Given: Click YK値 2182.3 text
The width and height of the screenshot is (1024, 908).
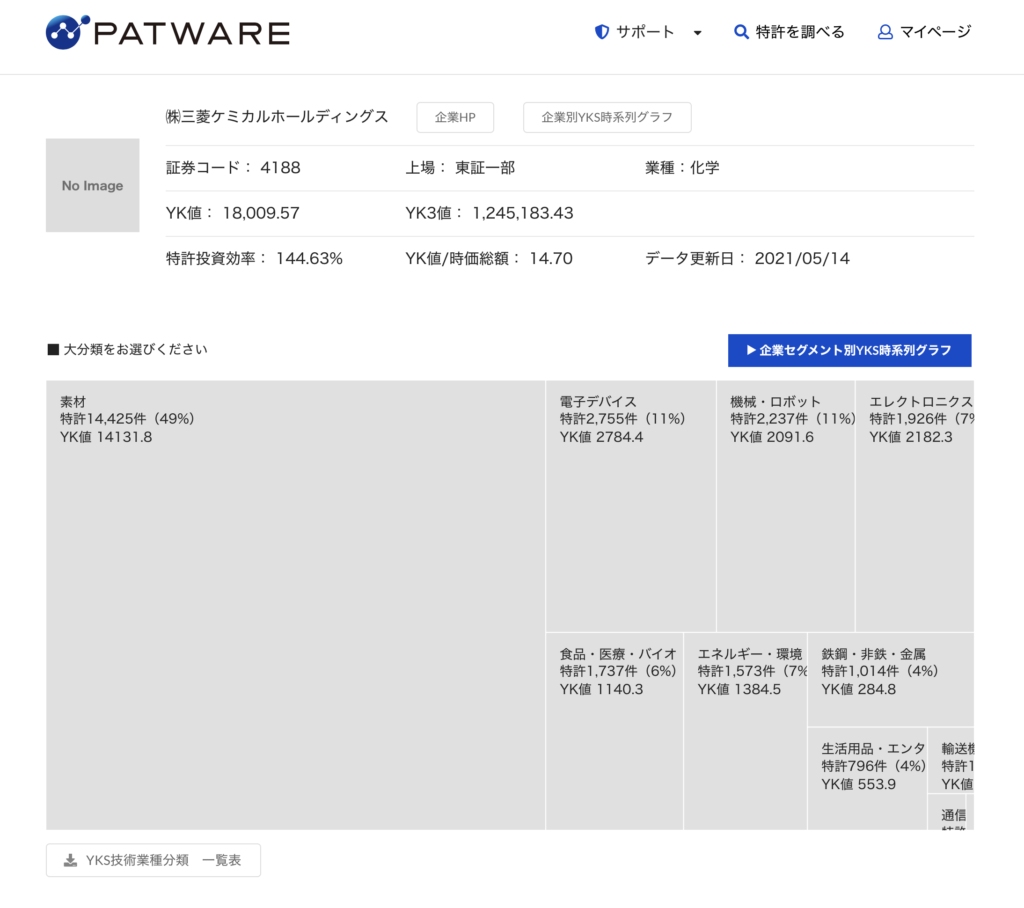Looking at the screenshot, I should [x=910, y=437].
